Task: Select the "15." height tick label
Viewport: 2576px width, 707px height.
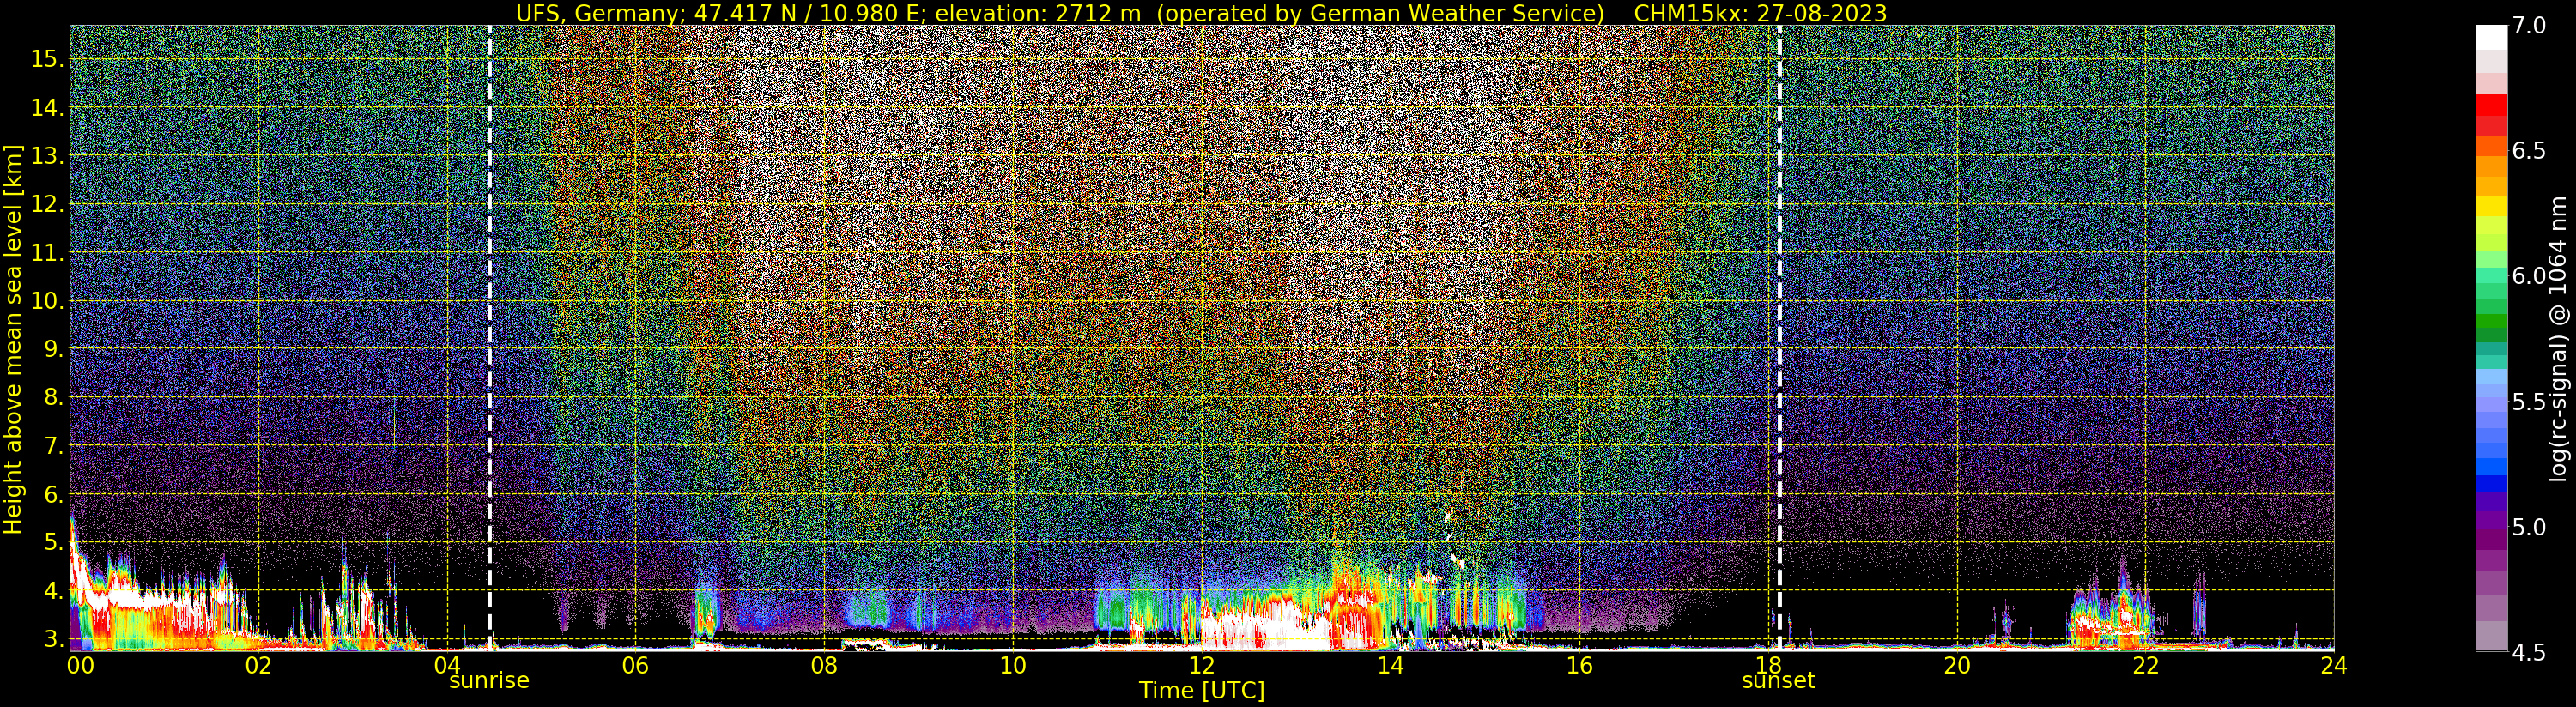Action: pyautogui.click(x=48, y=59)
